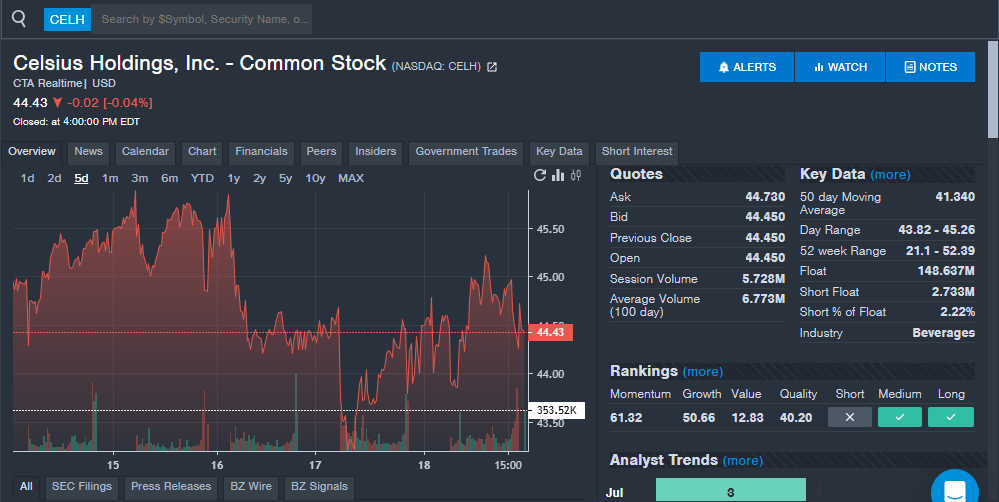Set chart range to 6m

coord(169,178)
